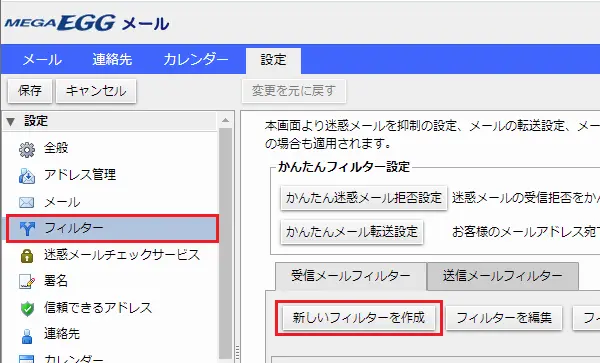Screen dimensions: 600x363
Task: Select 連絡先 label in the settings tree
Action: pos(62,334)
